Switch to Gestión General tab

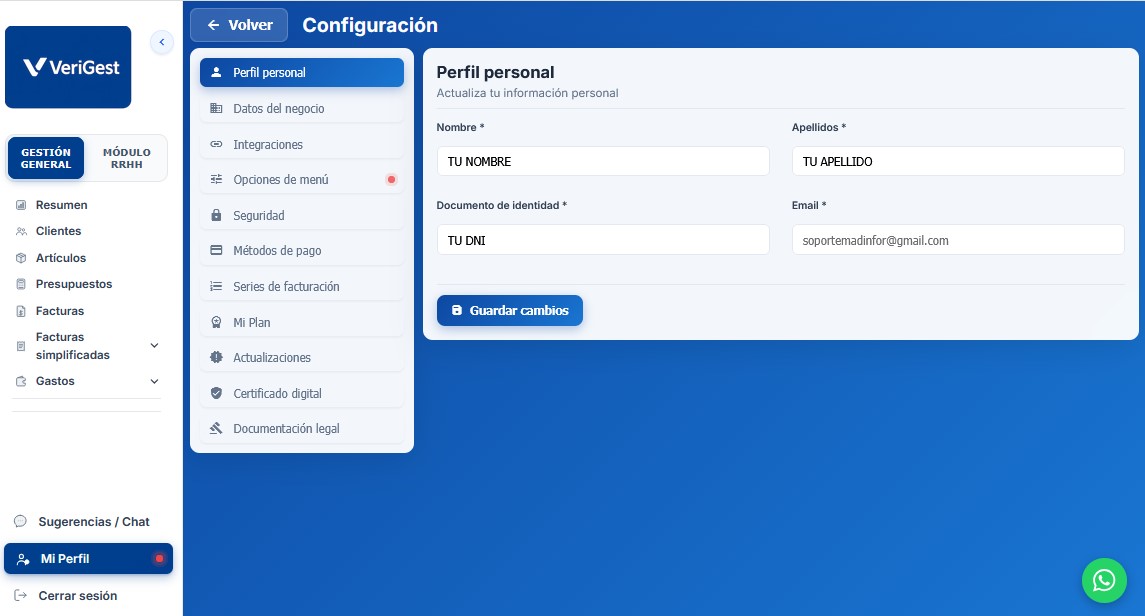tap(46, 158)
